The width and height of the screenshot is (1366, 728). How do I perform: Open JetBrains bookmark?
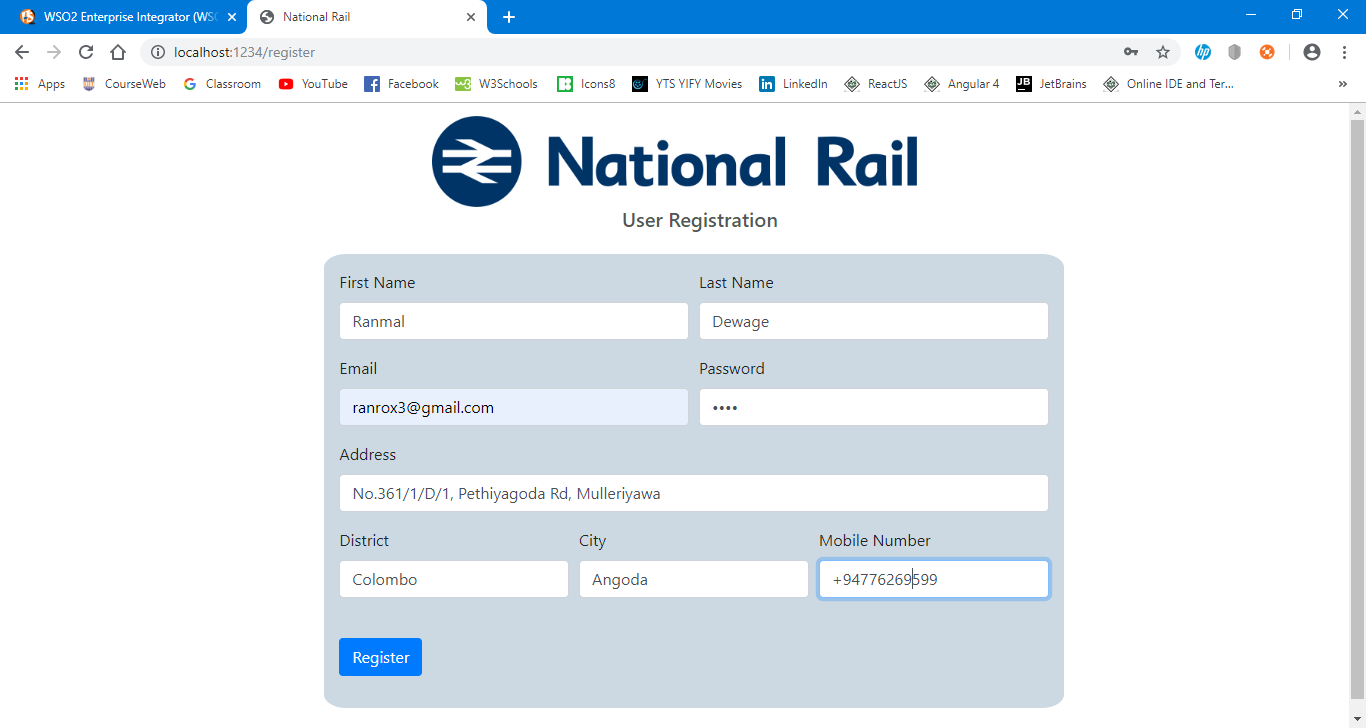pos(1051,84)
